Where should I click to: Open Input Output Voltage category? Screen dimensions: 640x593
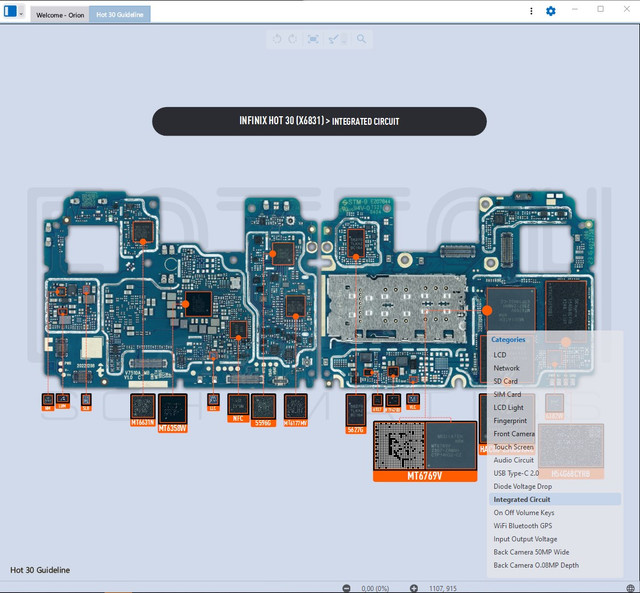click(525, 539)
